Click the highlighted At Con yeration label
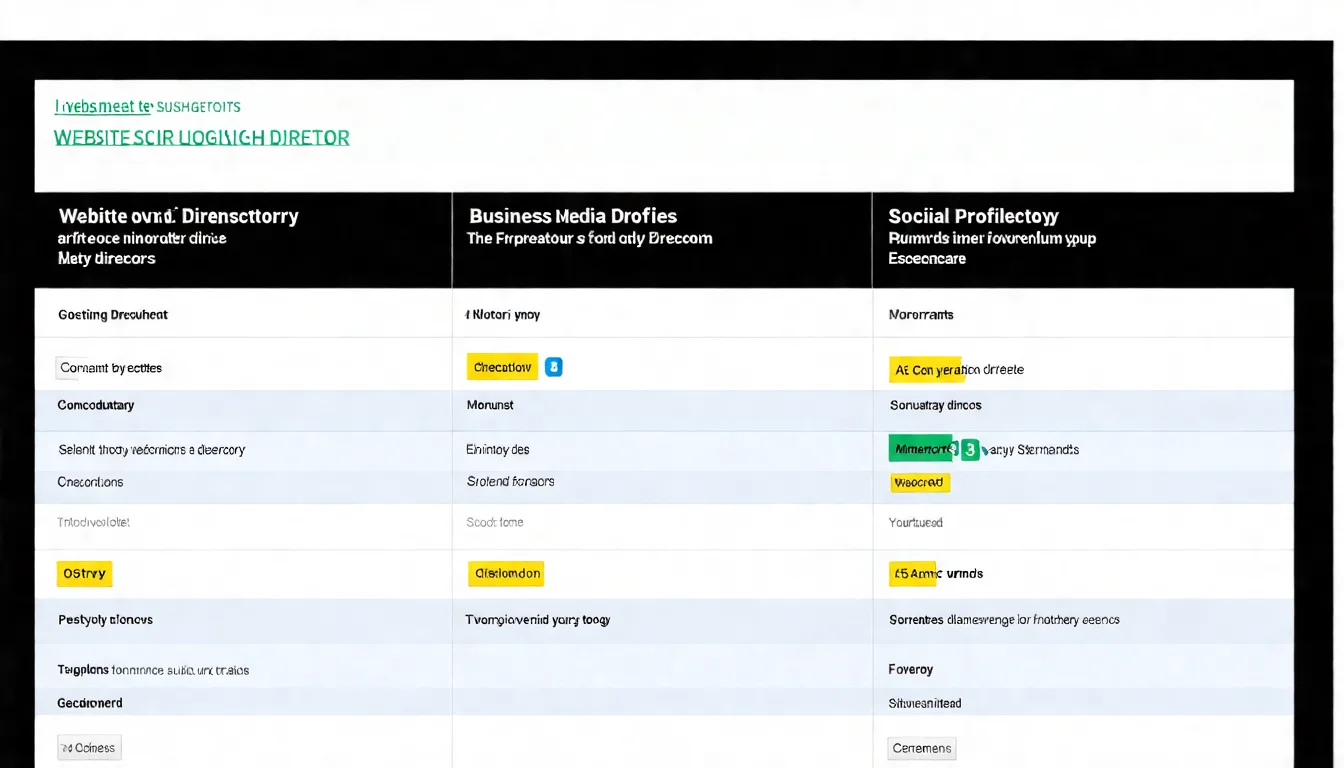 (x=926, y=369)
